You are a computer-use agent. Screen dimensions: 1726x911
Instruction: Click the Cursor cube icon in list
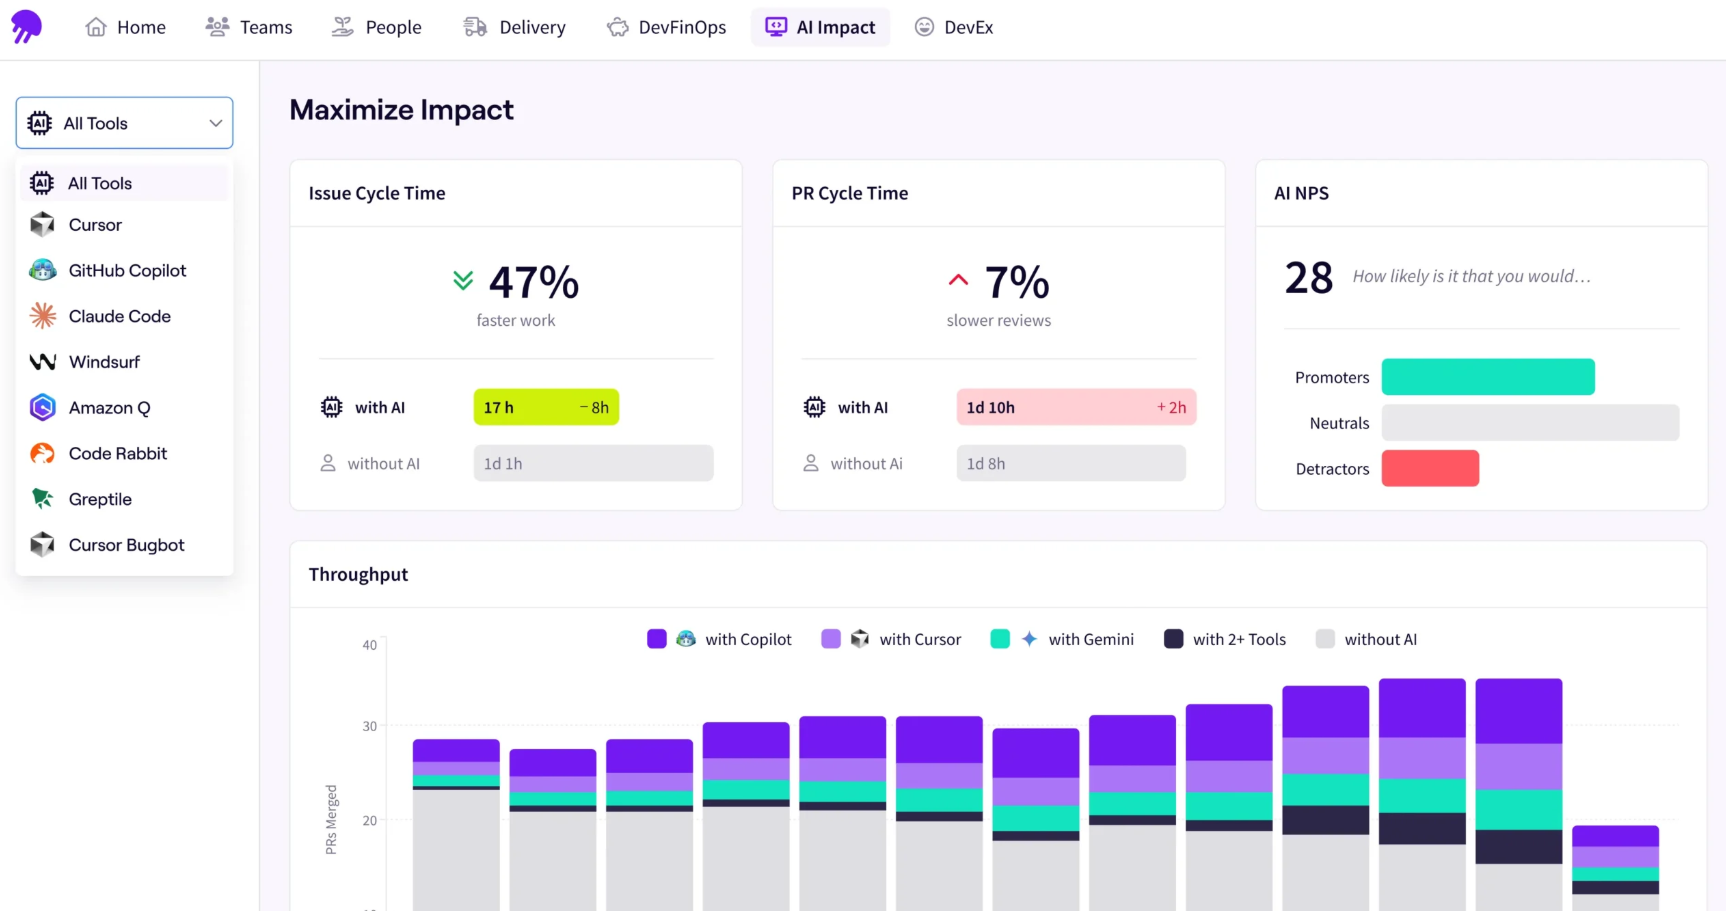tap(43, 225)
